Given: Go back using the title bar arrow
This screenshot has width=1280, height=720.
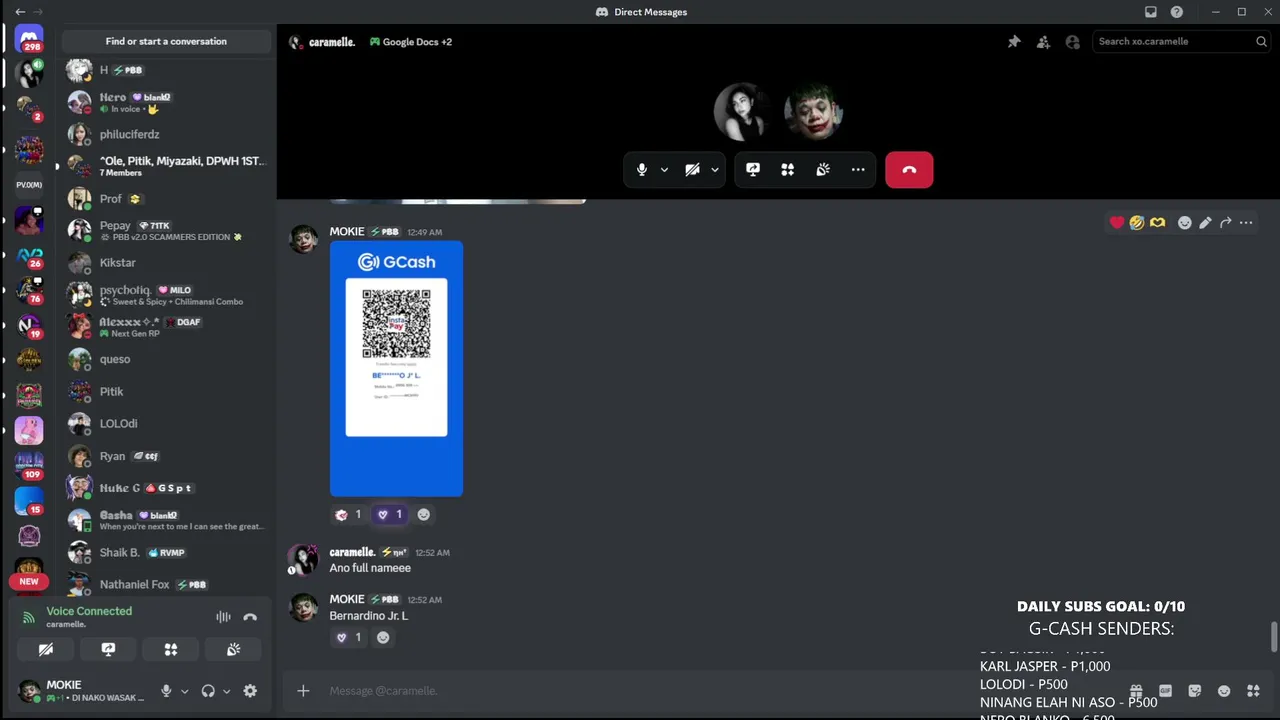Looking at the screenshot, I should point(20,12).
